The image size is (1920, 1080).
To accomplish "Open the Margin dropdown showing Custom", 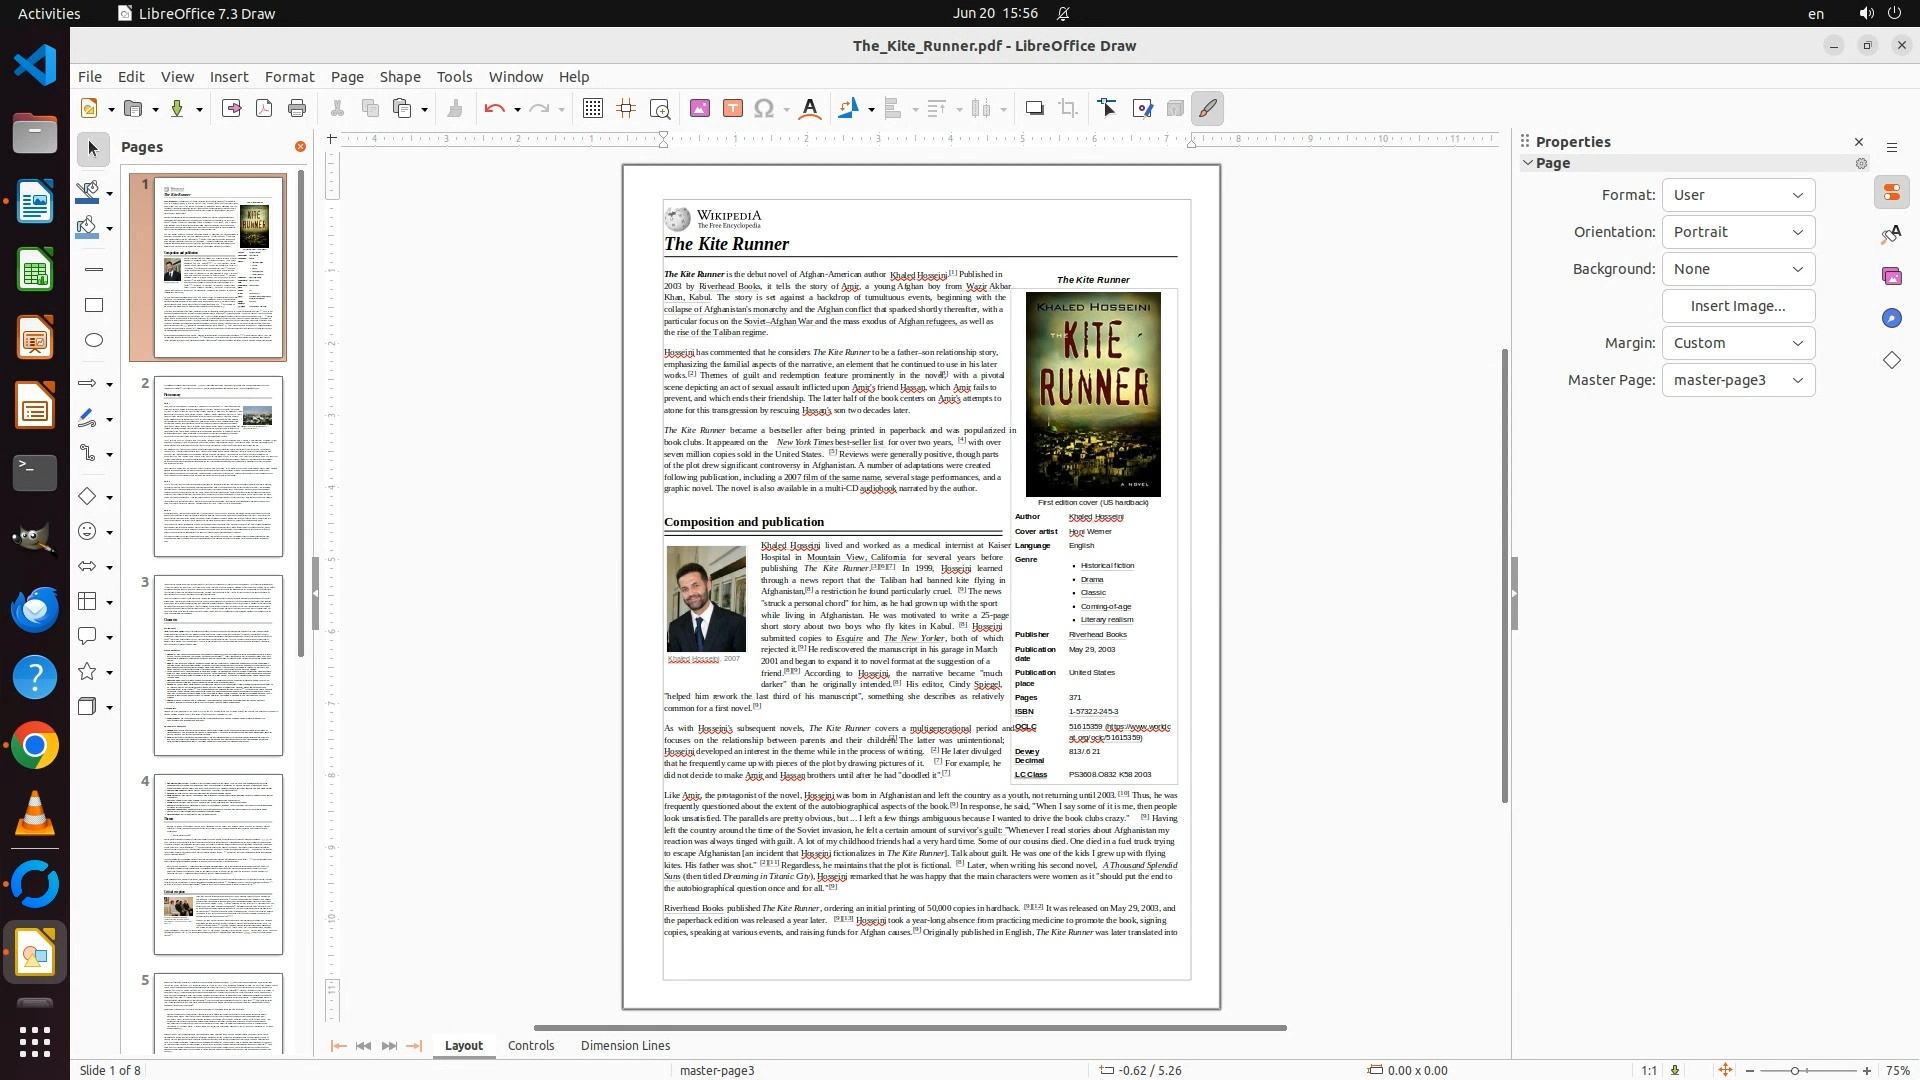I will (x=1738, y=343).
